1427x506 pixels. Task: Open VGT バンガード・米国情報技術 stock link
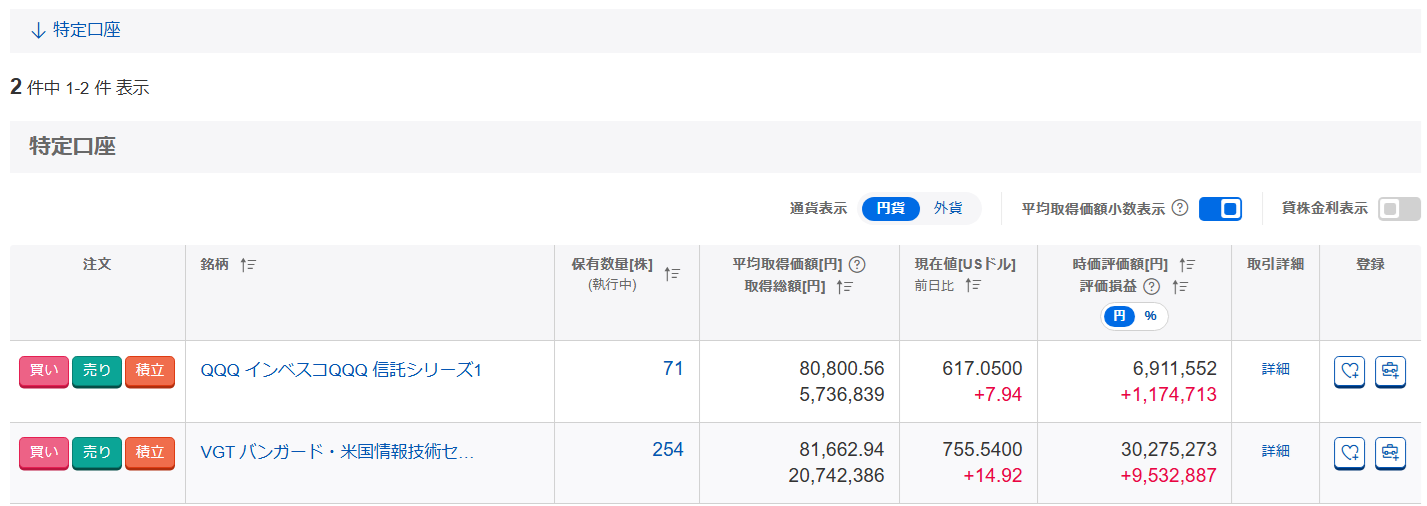[337, 452]
